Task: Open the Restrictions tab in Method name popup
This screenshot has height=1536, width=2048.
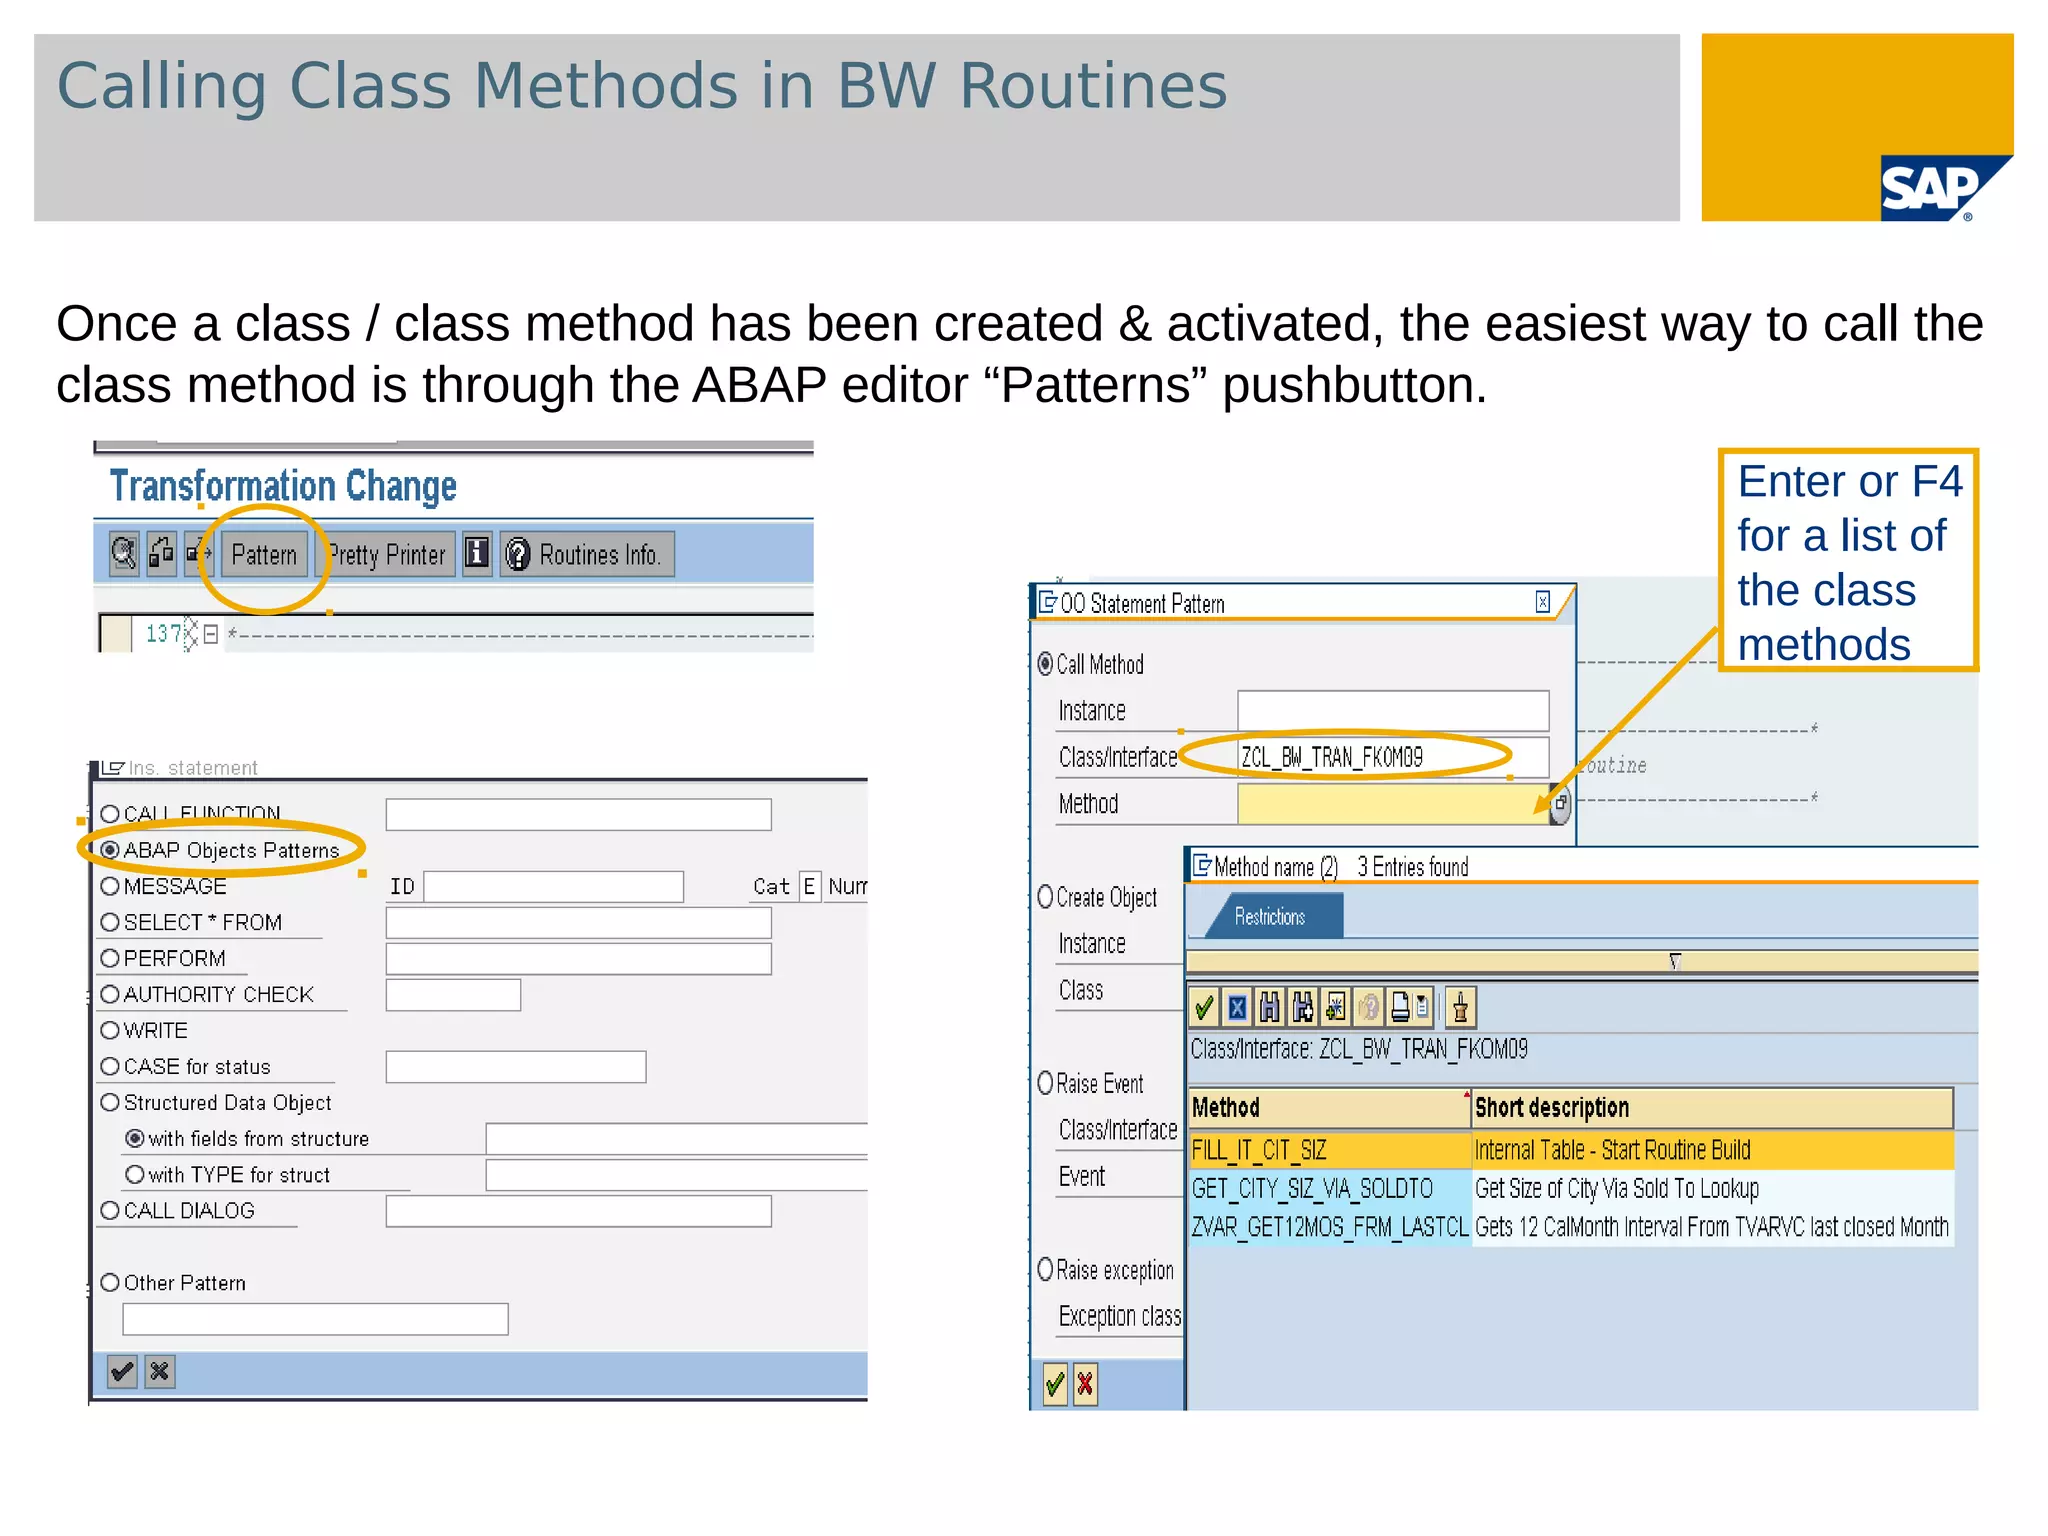Action: (x=1272, y=916)
